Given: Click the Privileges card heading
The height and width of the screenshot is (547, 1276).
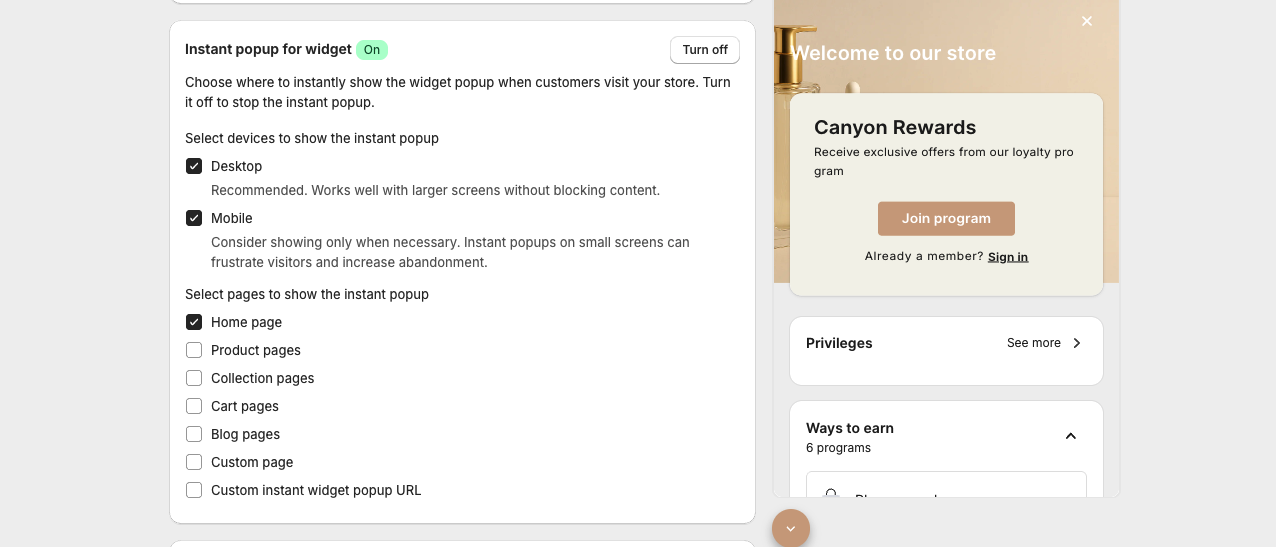Looking at the screenshot, I should (839, 343).
